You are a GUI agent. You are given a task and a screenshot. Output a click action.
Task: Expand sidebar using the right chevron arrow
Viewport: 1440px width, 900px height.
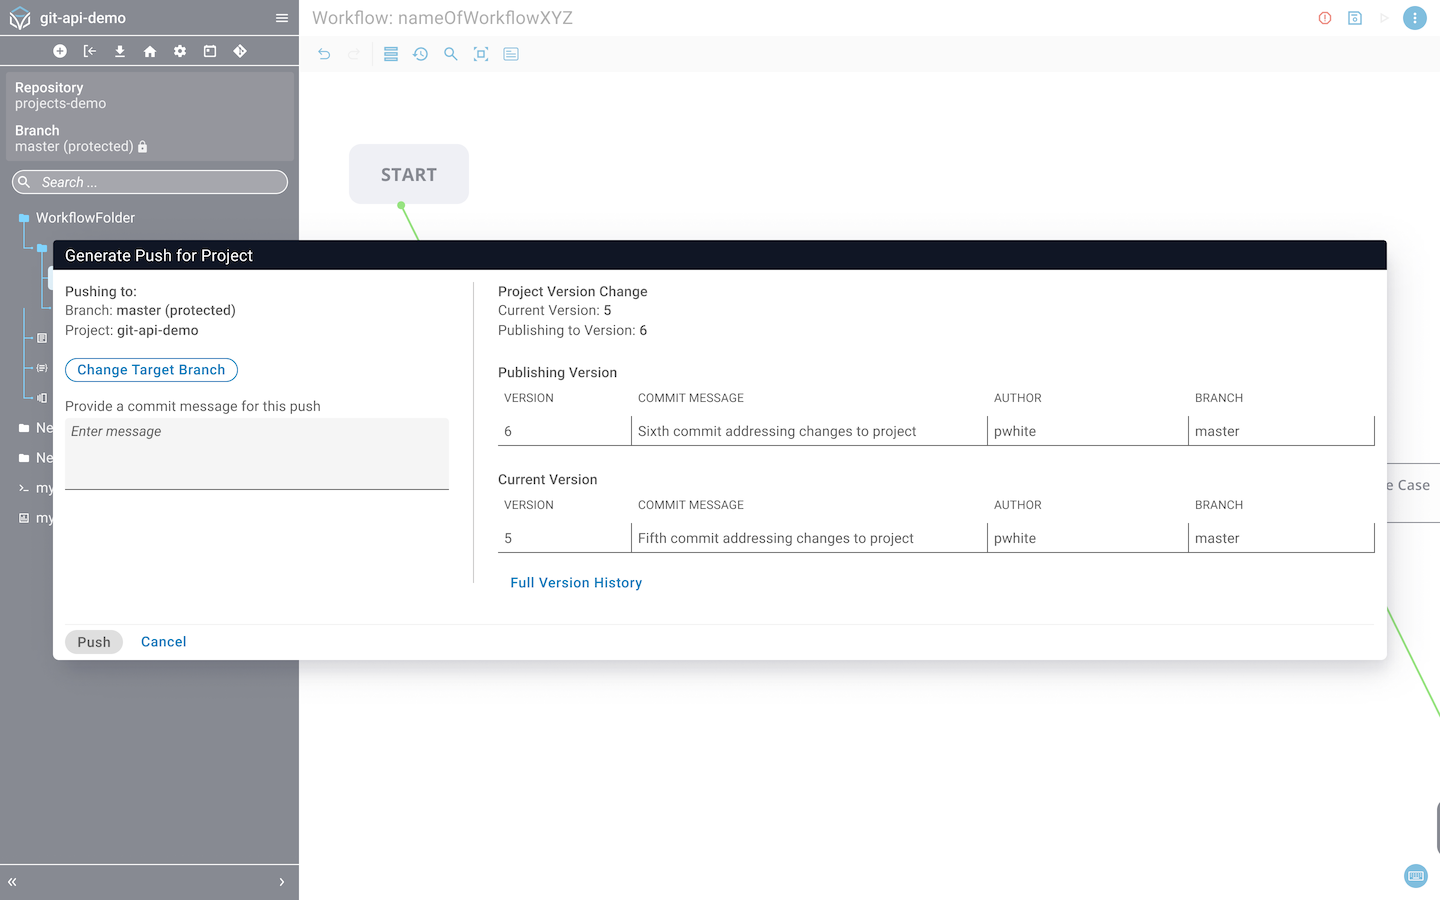click(x=282, y=882)
